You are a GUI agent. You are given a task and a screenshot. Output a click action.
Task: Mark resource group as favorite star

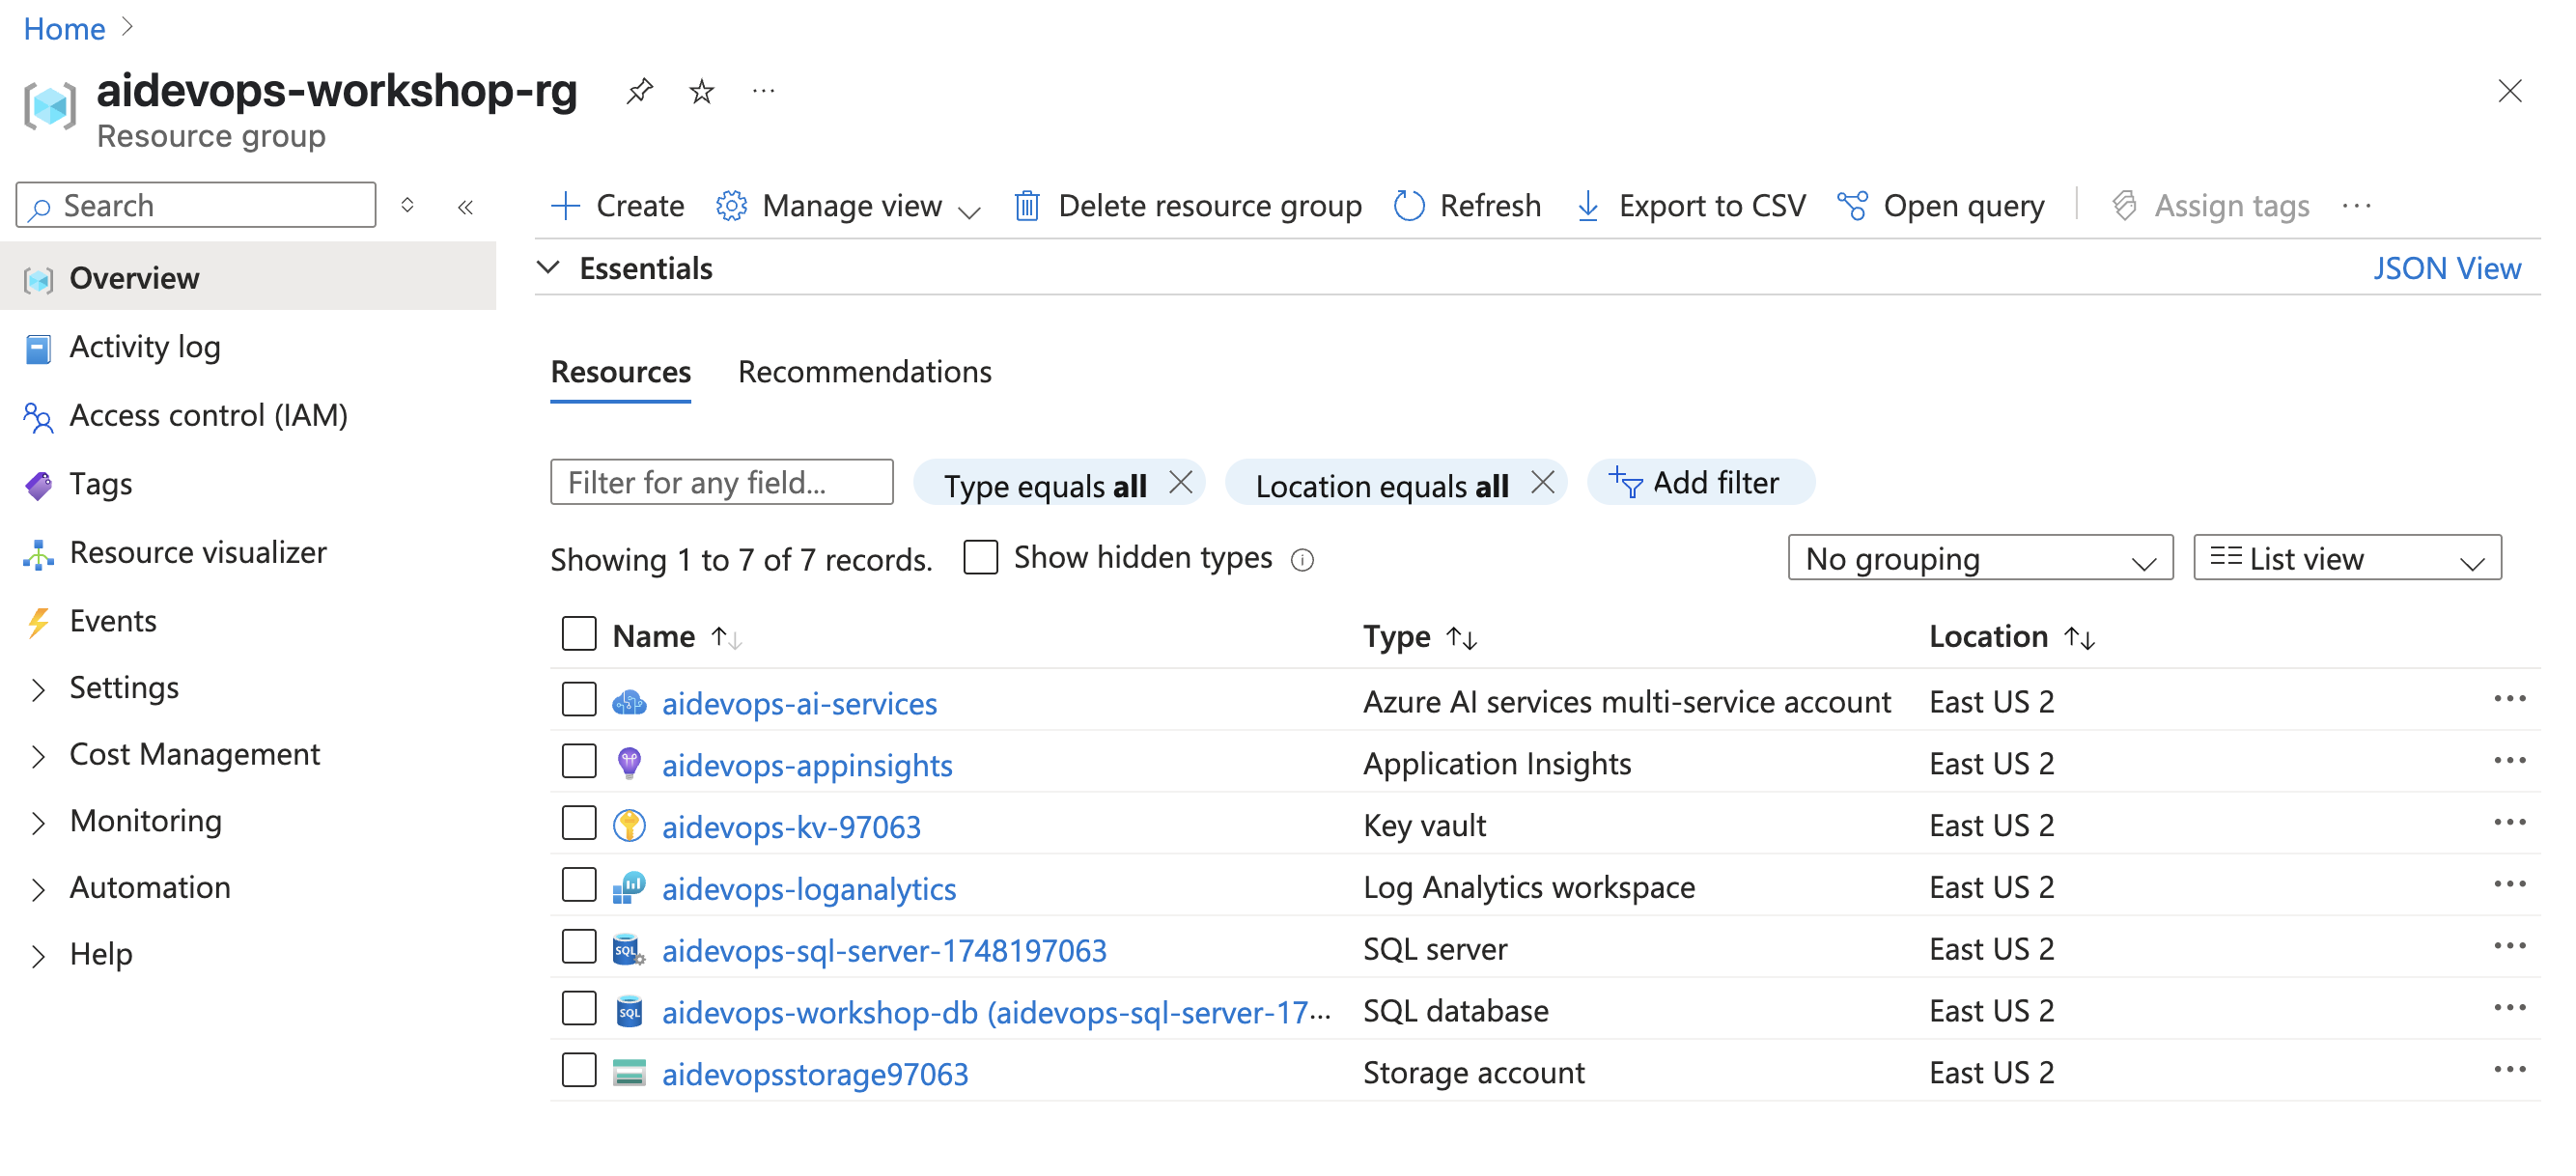pos(702,91)
